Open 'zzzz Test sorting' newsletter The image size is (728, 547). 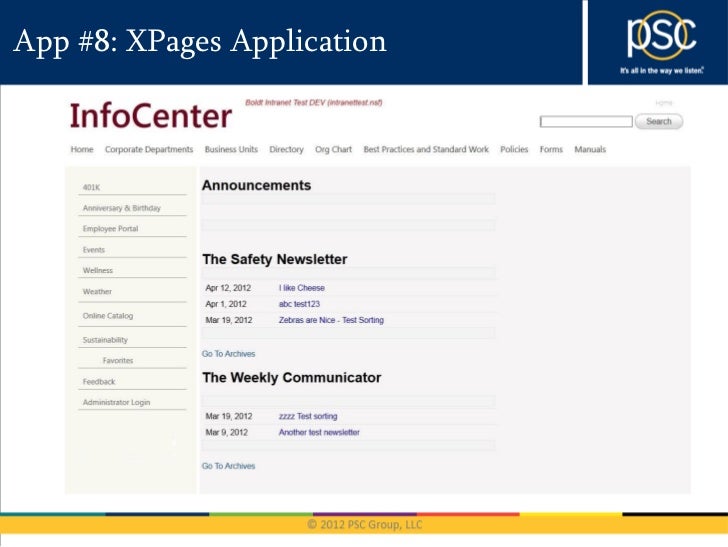tap(308, 416)
